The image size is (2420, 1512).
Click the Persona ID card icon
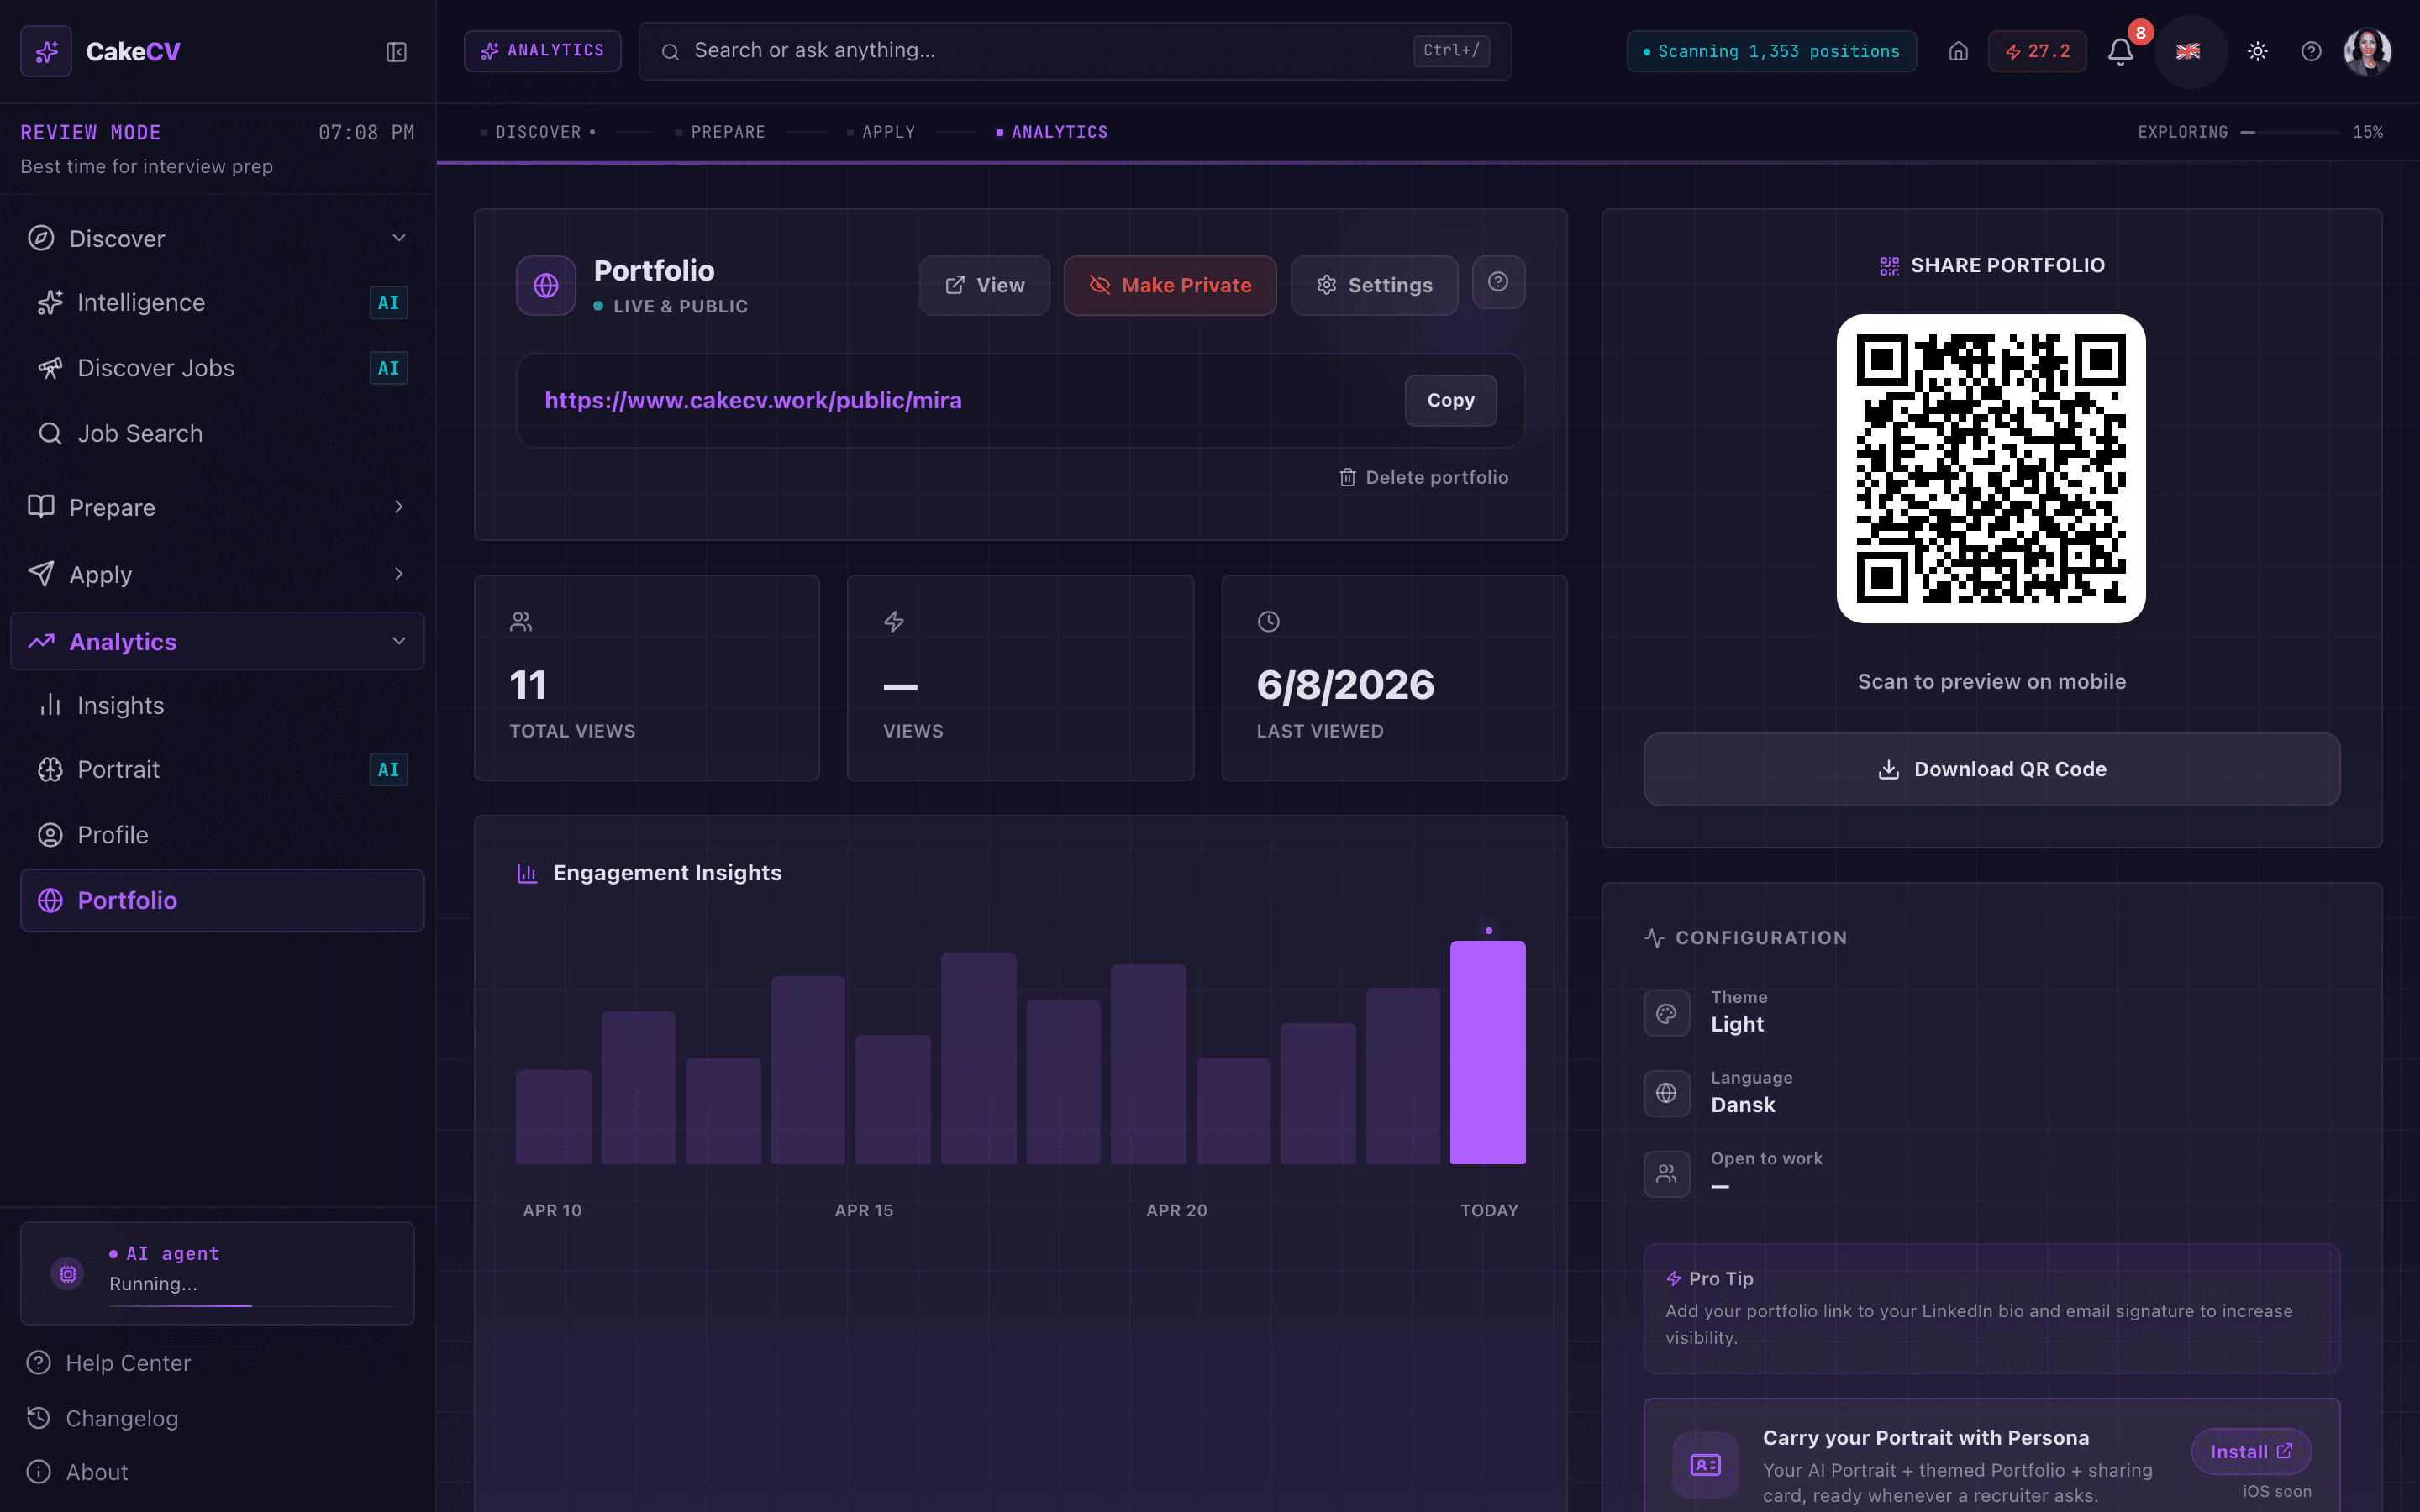(1705, 1465)
